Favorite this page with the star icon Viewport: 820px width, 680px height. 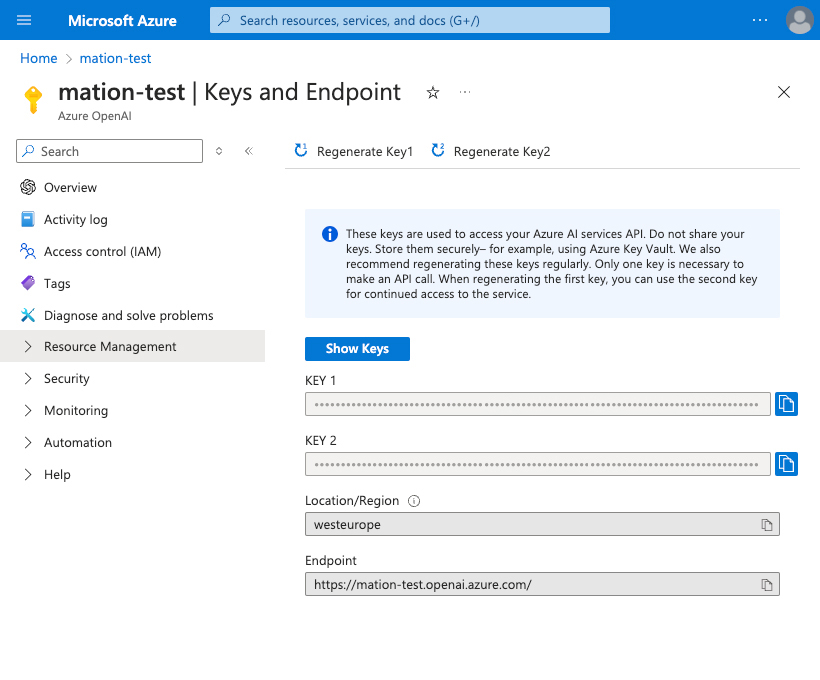432,93
